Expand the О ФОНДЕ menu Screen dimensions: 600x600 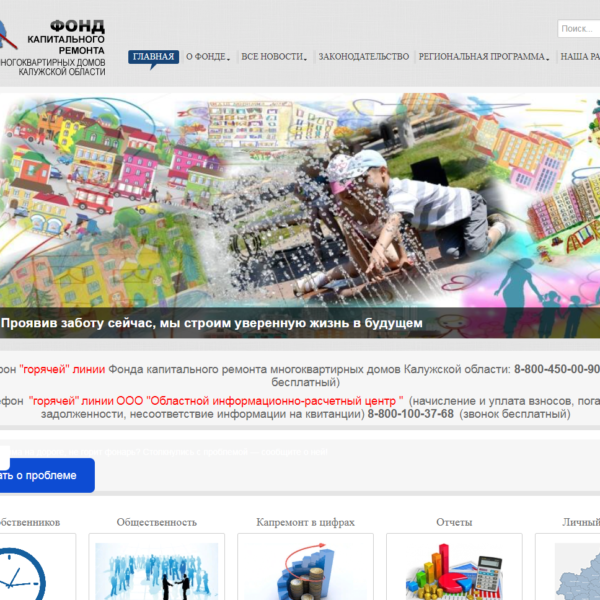(208, 57)
